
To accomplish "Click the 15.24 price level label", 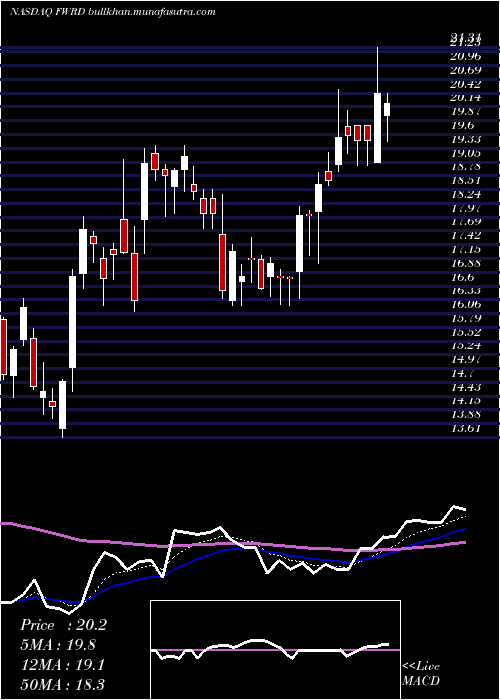I will click(x=466, y=346).
